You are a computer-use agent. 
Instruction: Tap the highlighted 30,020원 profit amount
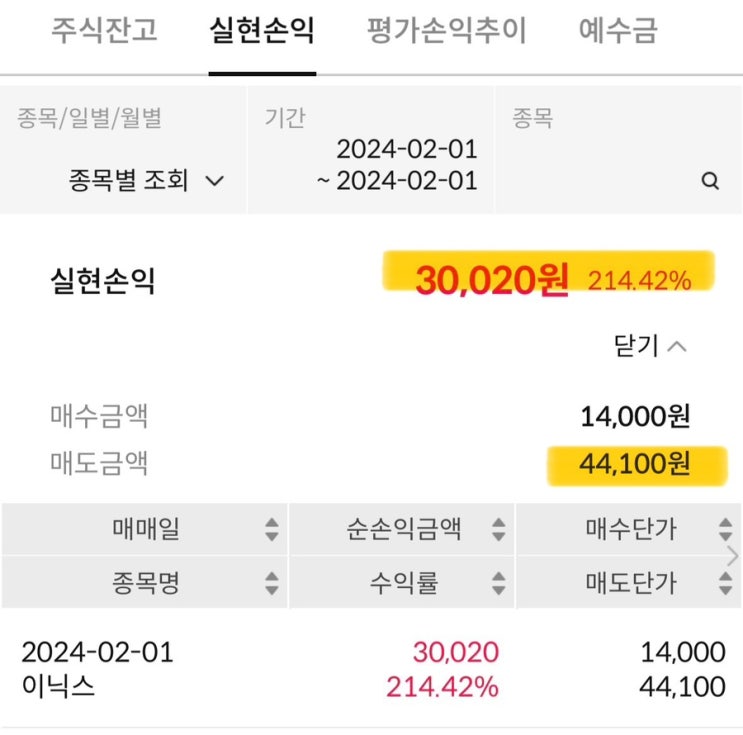(491, 281)
